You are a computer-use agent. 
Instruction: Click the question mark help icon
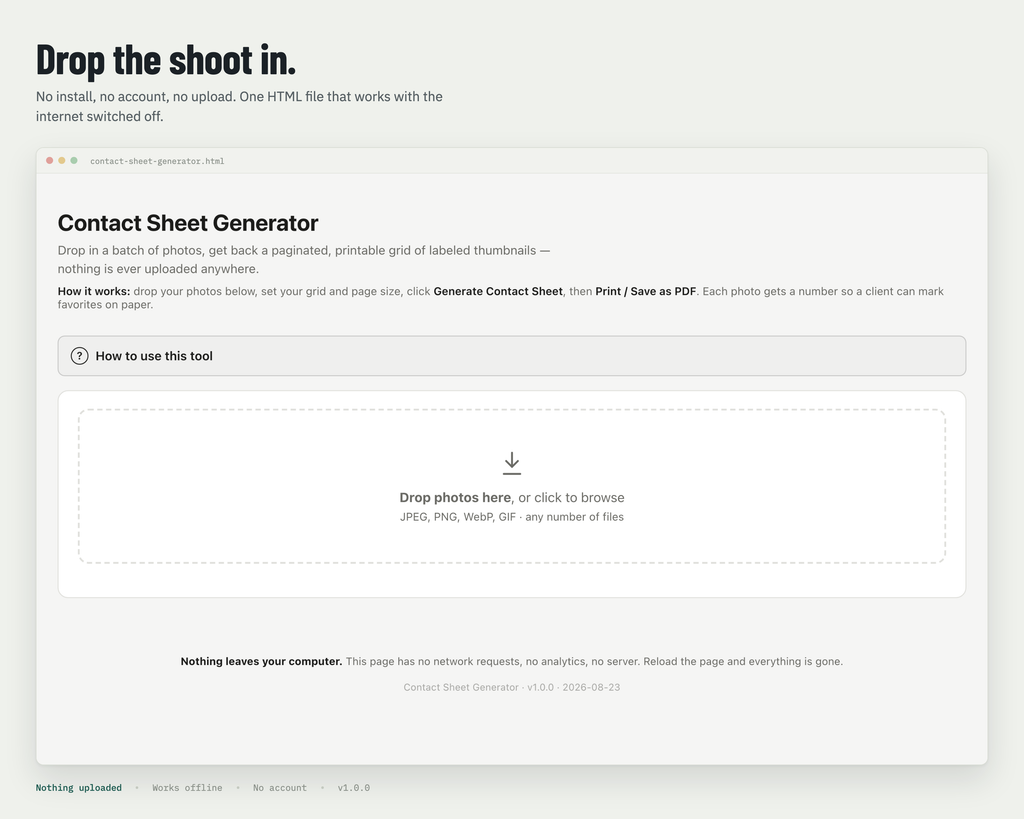(79, 356)
